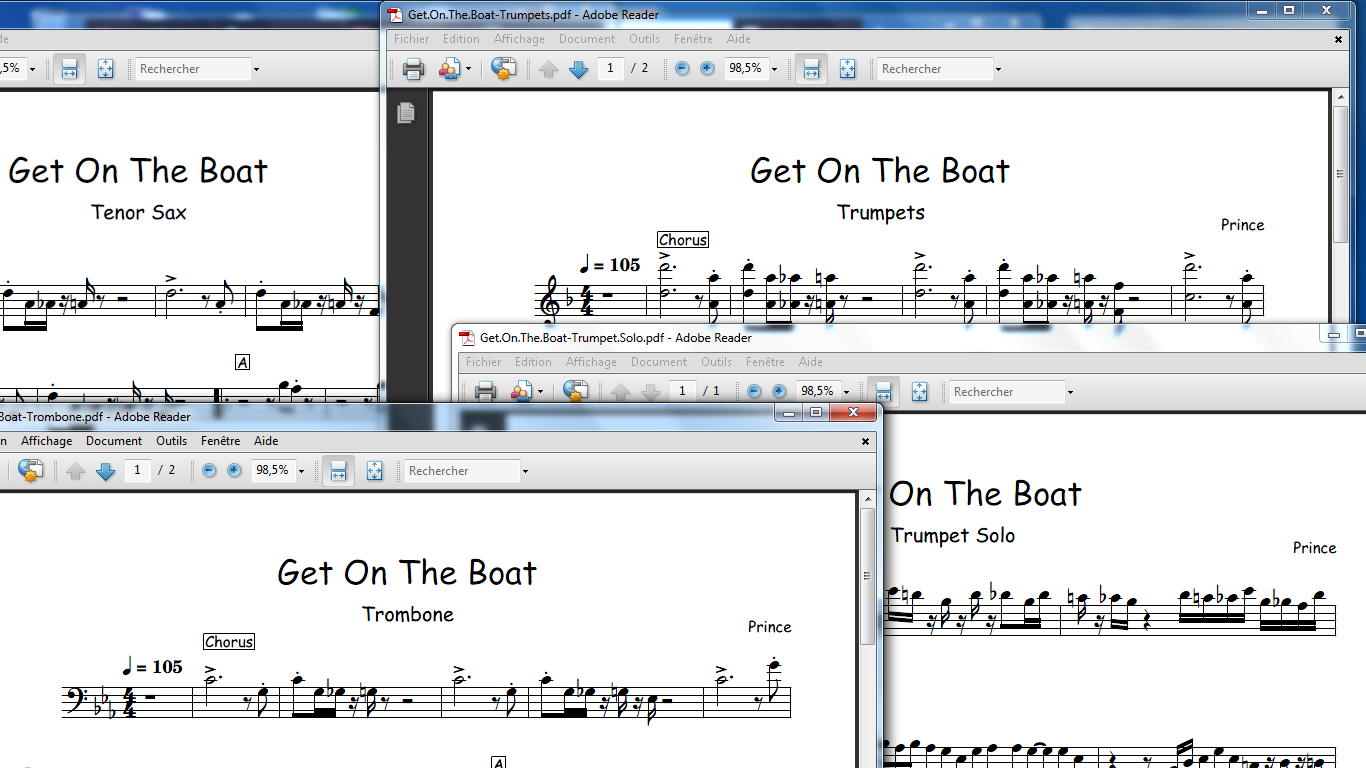The width and height of the screenshot is (1366, 768).
Task: Open share icon dropdown arrow in Trumpets toolbar
Action: click(x=468, y=69)
